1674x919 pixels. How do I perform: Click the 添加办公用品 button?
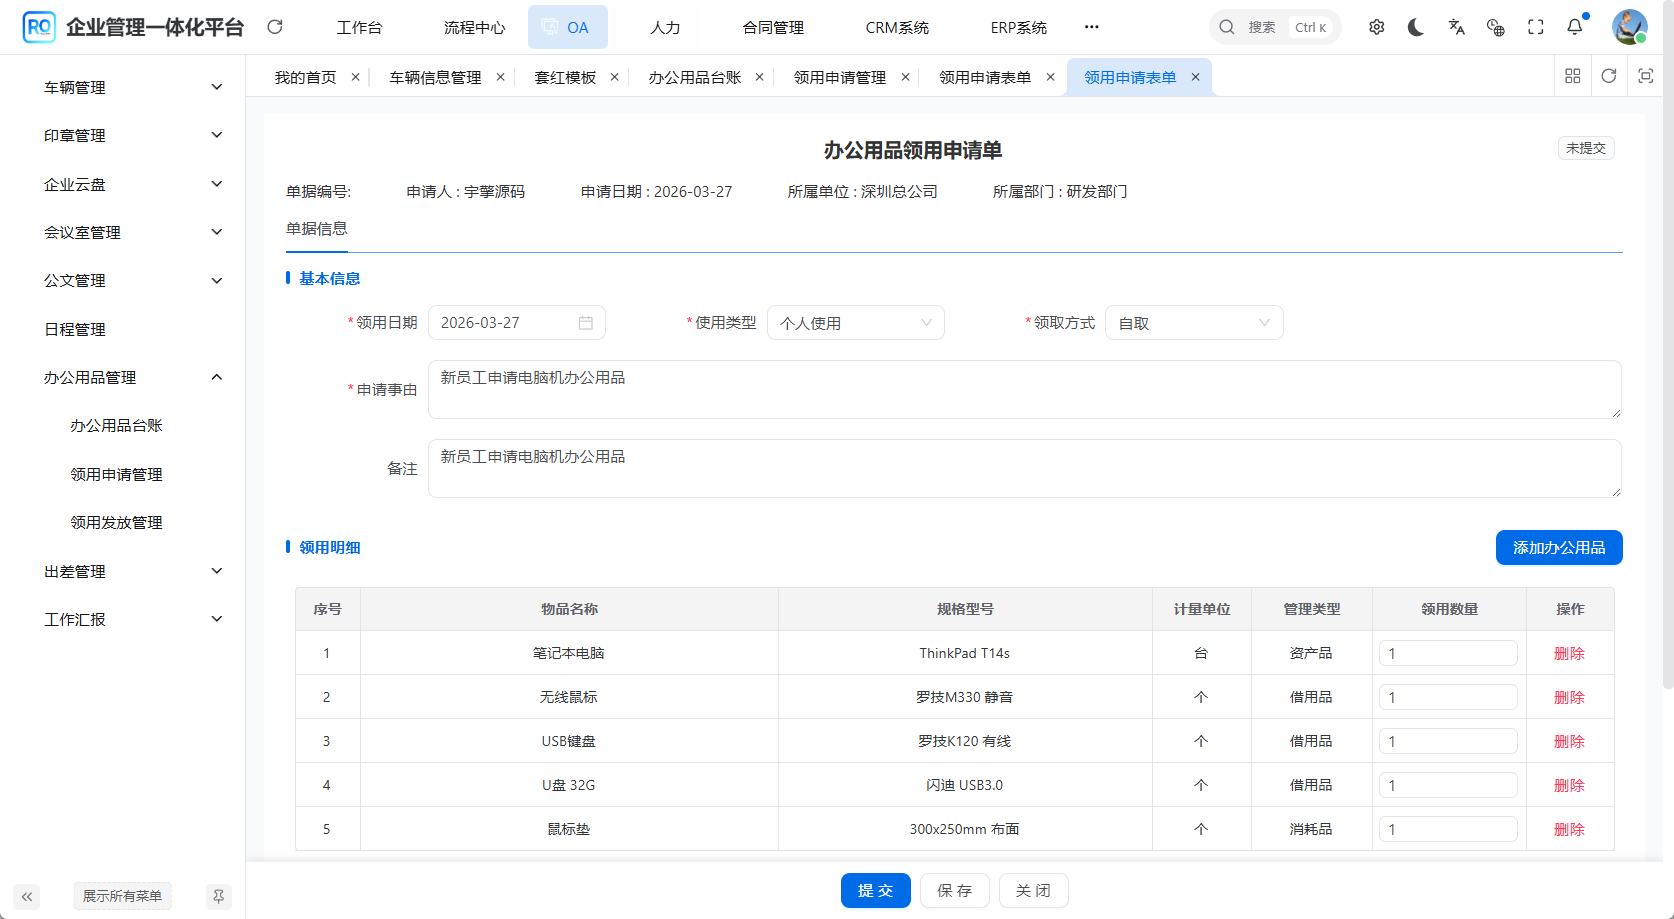[x=1558, y=547]
